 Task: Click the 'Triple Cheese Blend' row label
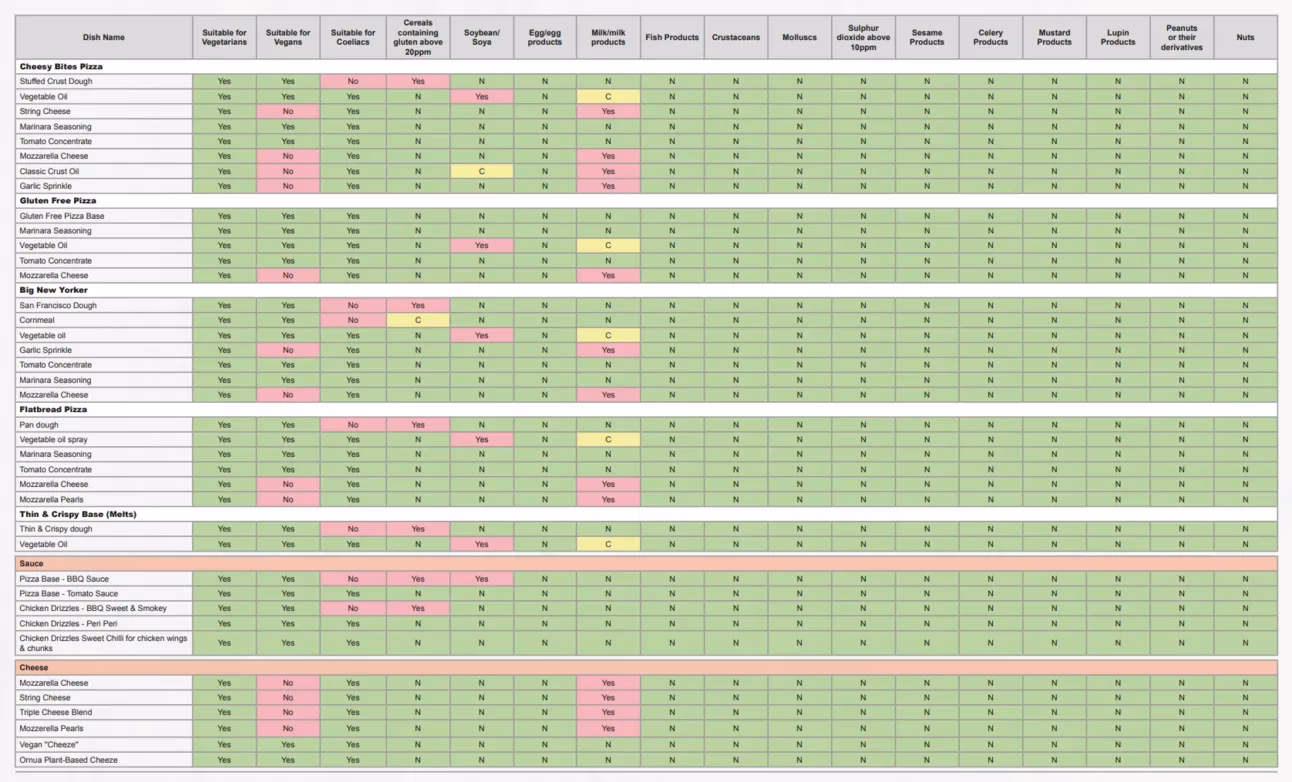pos(56,713)
